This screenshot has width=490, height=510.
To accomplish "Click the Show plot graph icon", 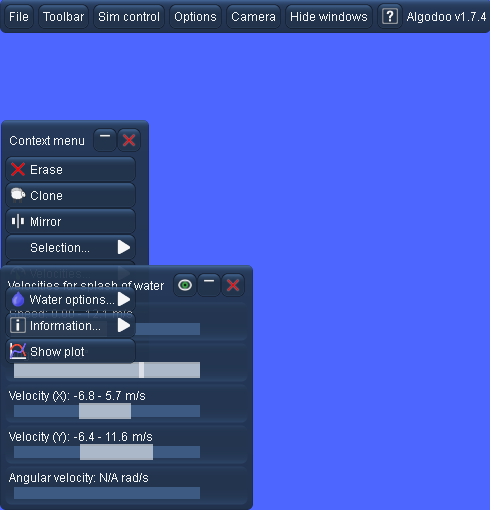I will [18, 351].
